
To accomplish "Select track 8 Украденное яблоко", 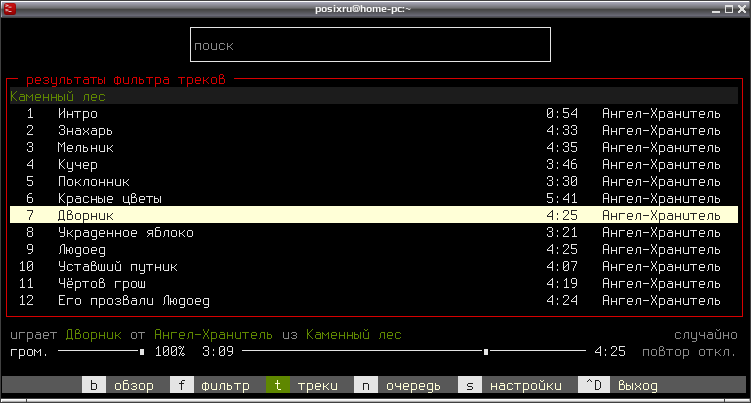I will (x=374, y=232).
